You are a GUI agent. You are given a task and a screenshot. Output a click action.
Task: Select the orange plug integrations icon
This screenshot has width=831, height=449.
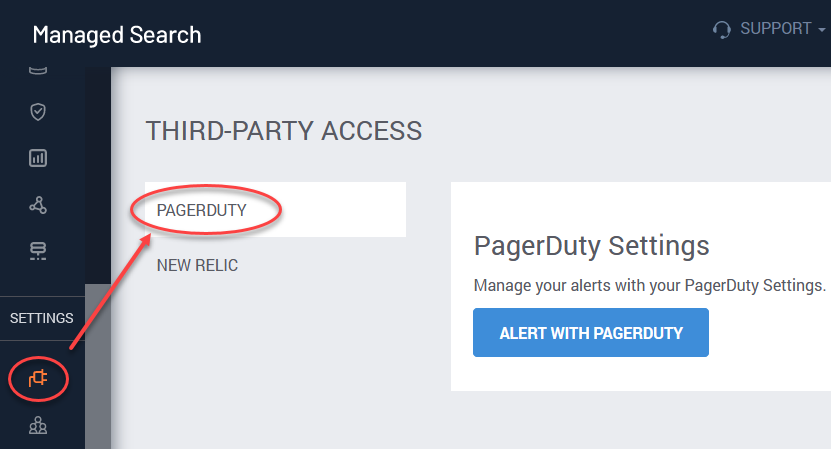point(38,378)
